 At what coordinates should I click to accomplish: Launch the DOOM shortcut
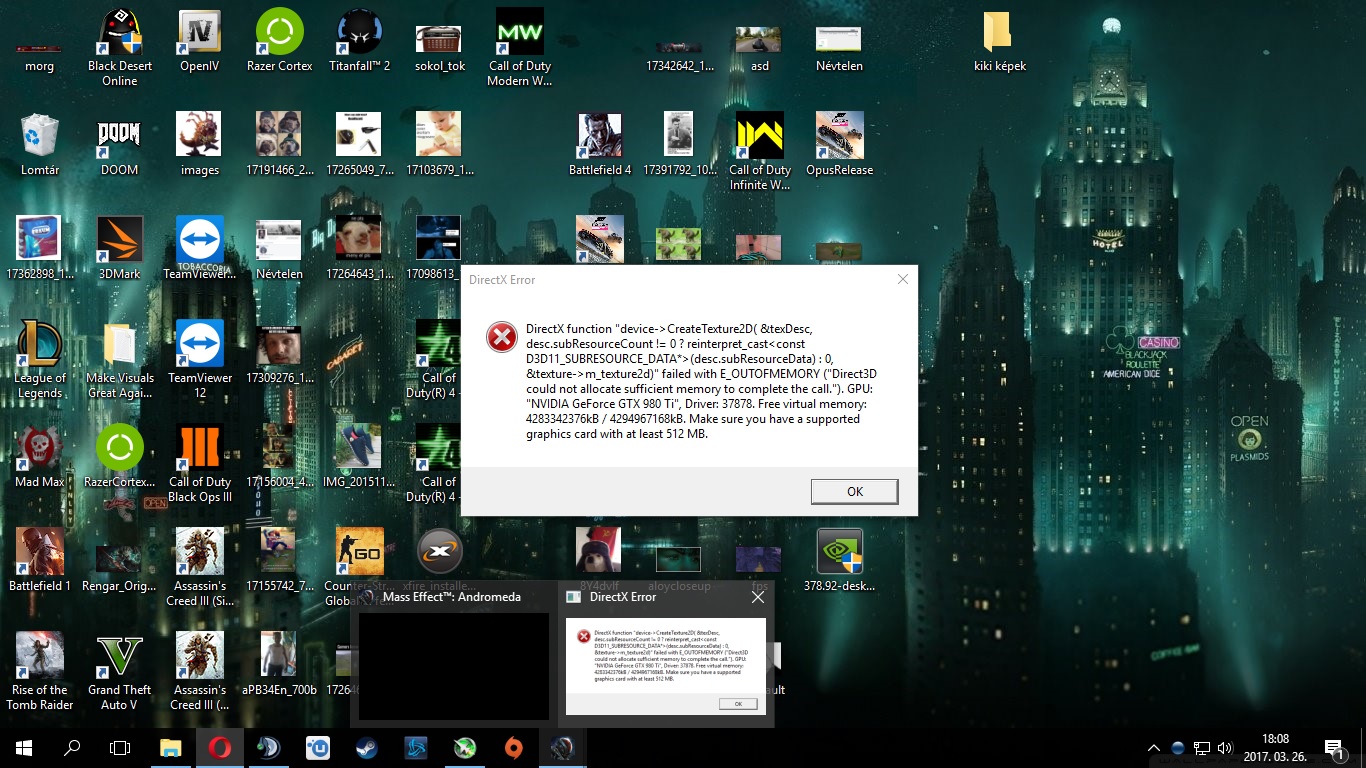click(x=120, y=146)
